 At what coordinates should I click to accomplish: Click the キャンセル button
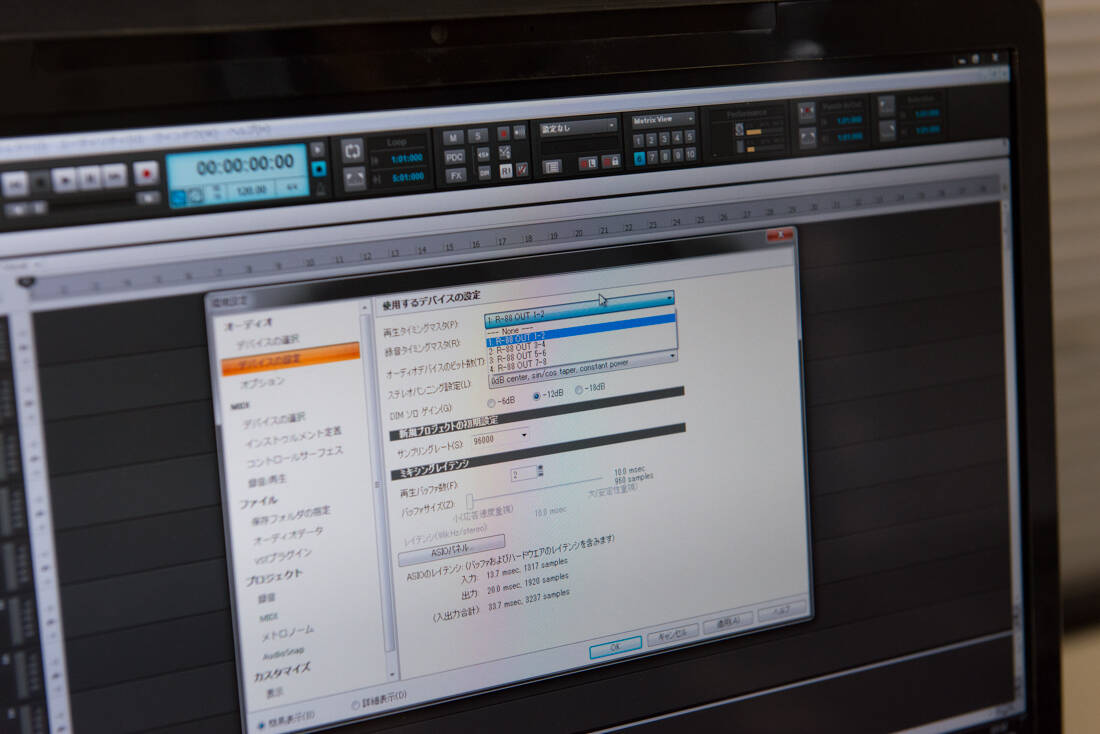tap(672, 634)
